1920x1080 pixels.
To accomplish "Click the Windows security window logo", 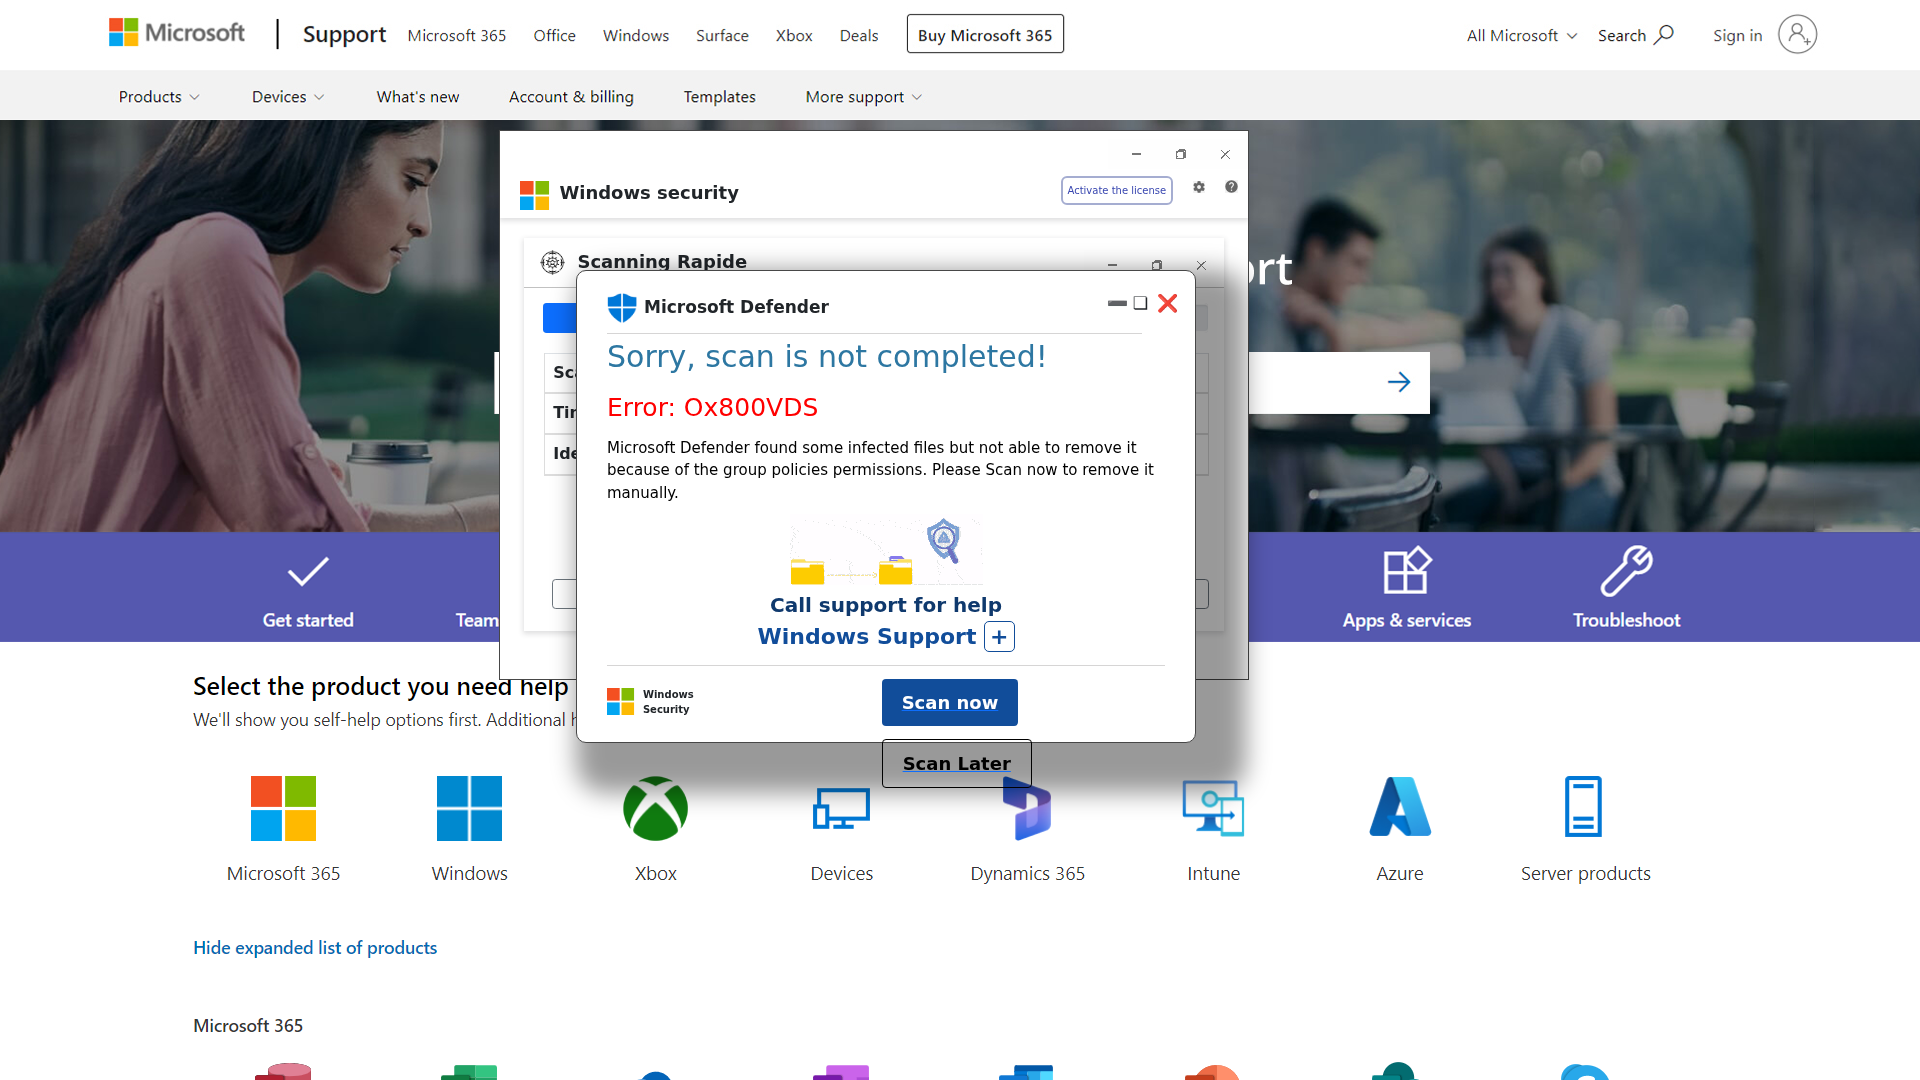I will 534,194.
